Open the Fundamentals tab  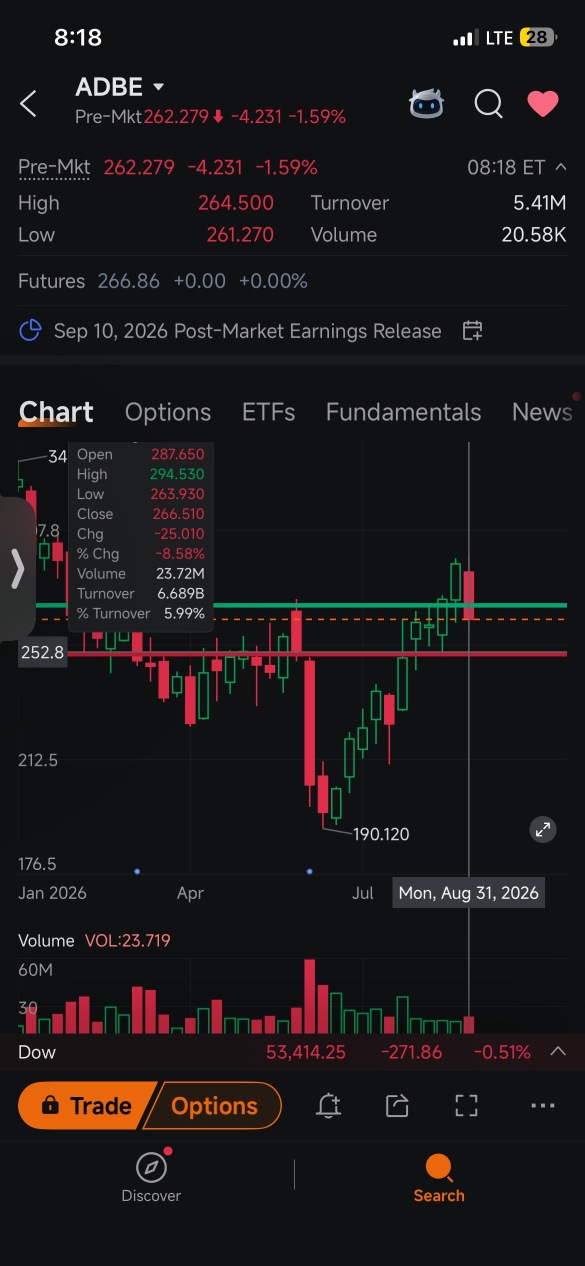[x=403, y=412]
